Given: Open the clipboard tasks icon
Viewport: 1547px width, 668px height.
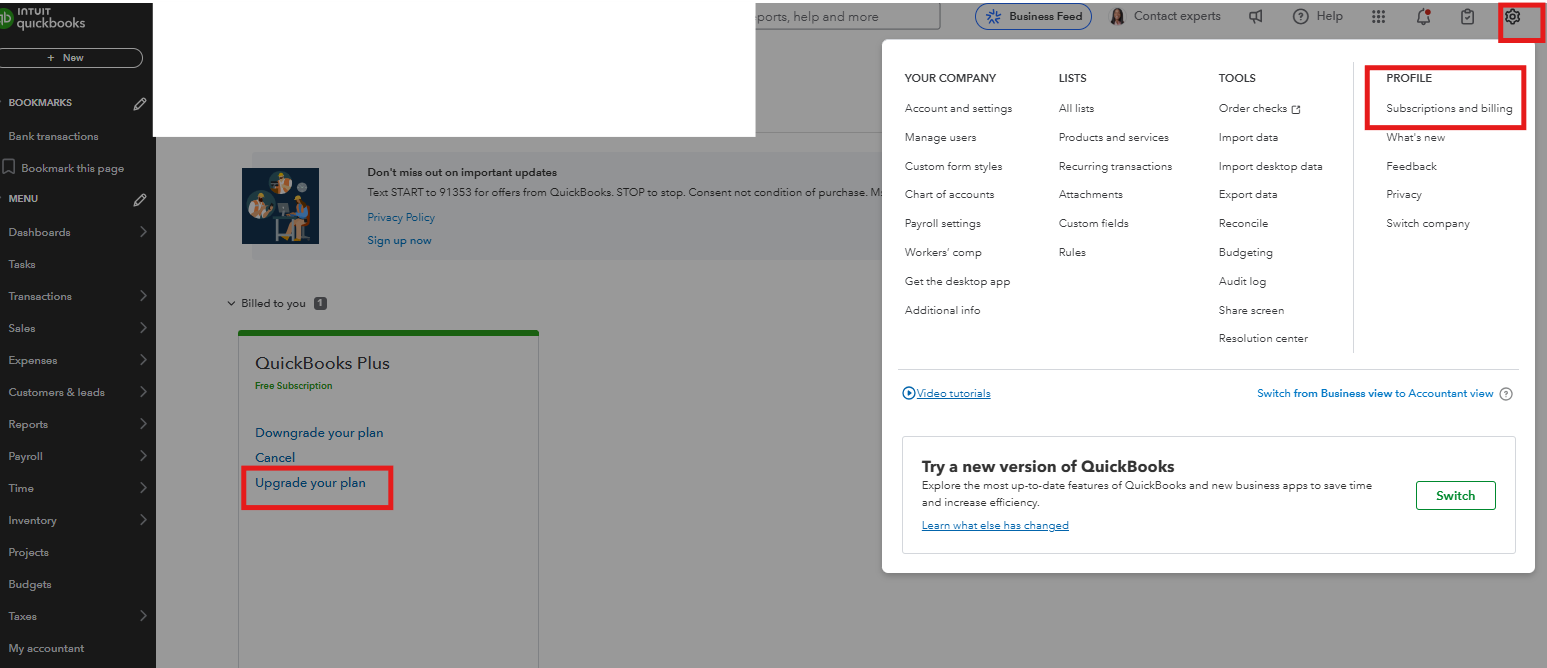Looking at the screenshot, I should click(x=1467, y=17).
